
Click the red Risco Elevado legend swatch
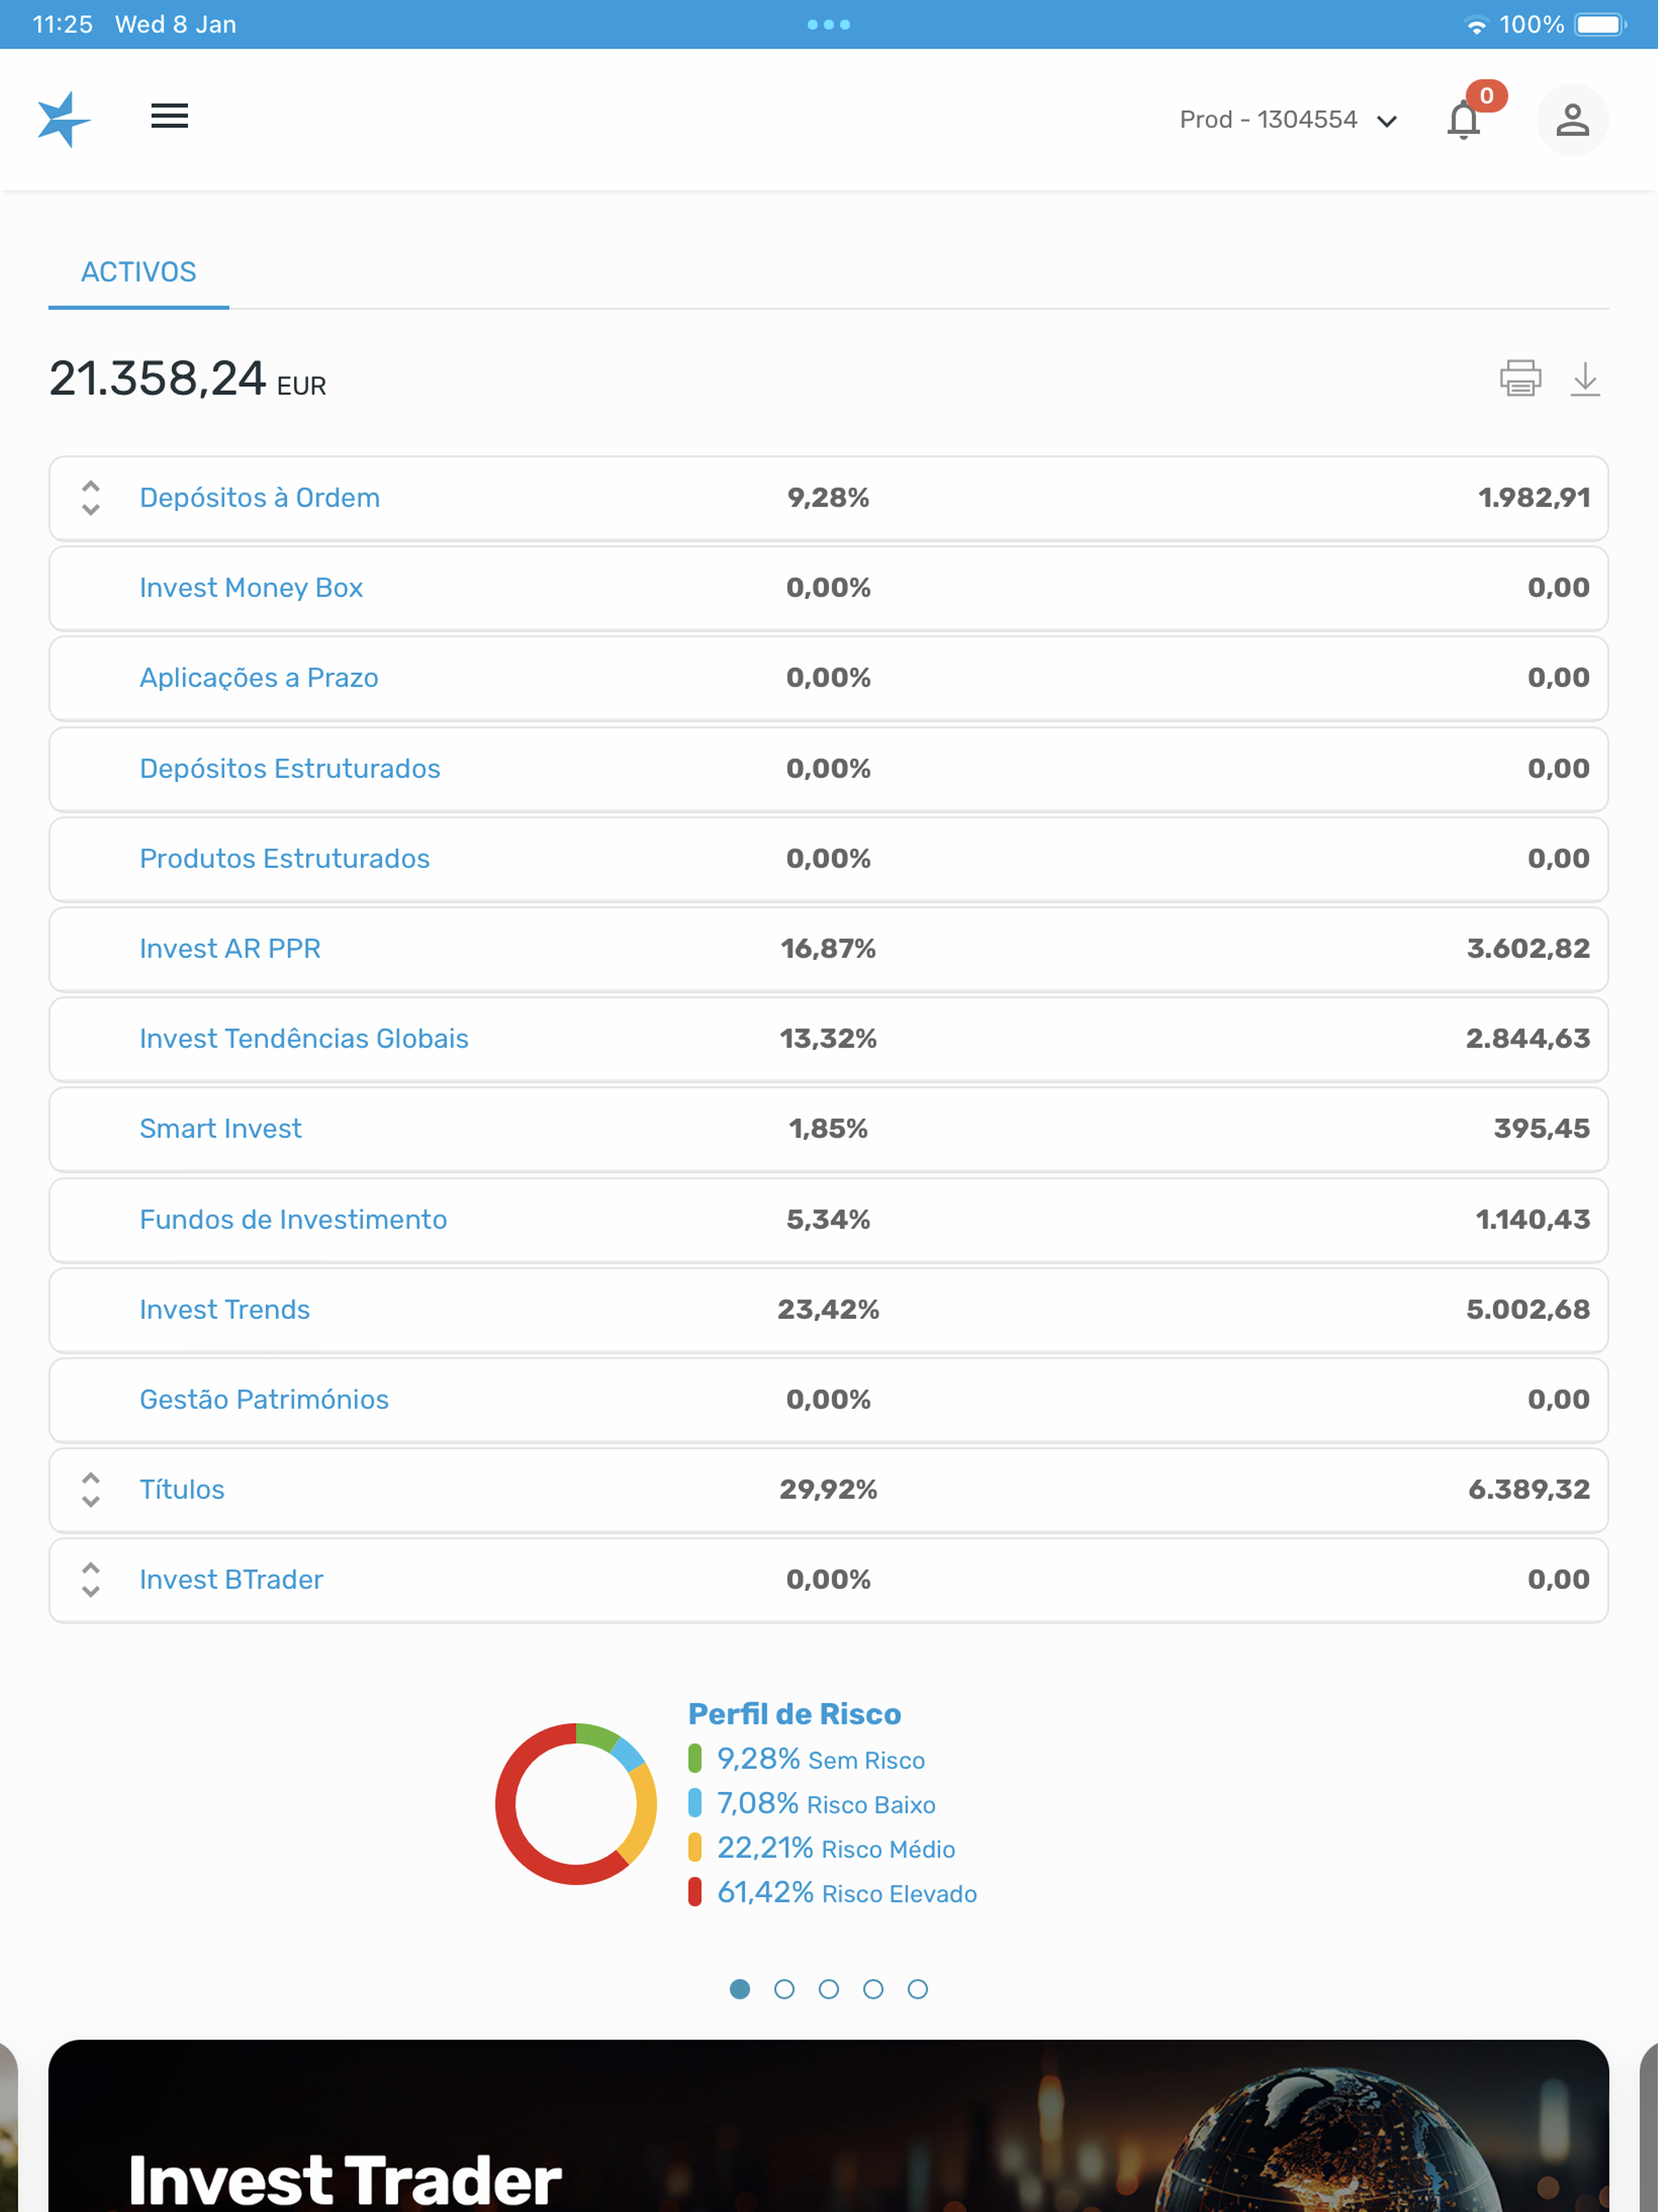(695, 1892)
